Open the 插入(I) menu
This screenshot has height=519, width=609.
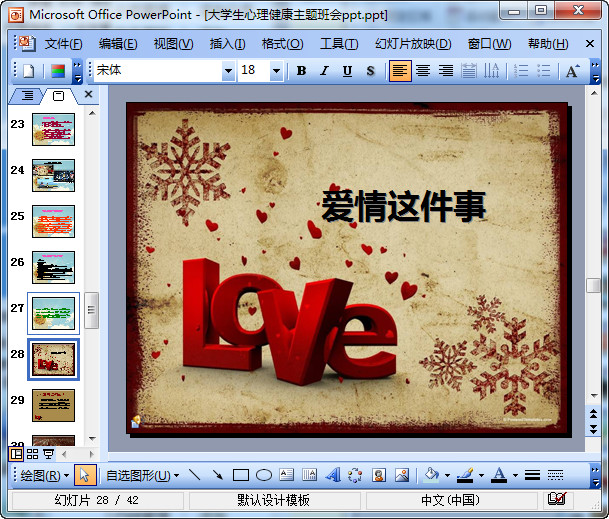227,44
